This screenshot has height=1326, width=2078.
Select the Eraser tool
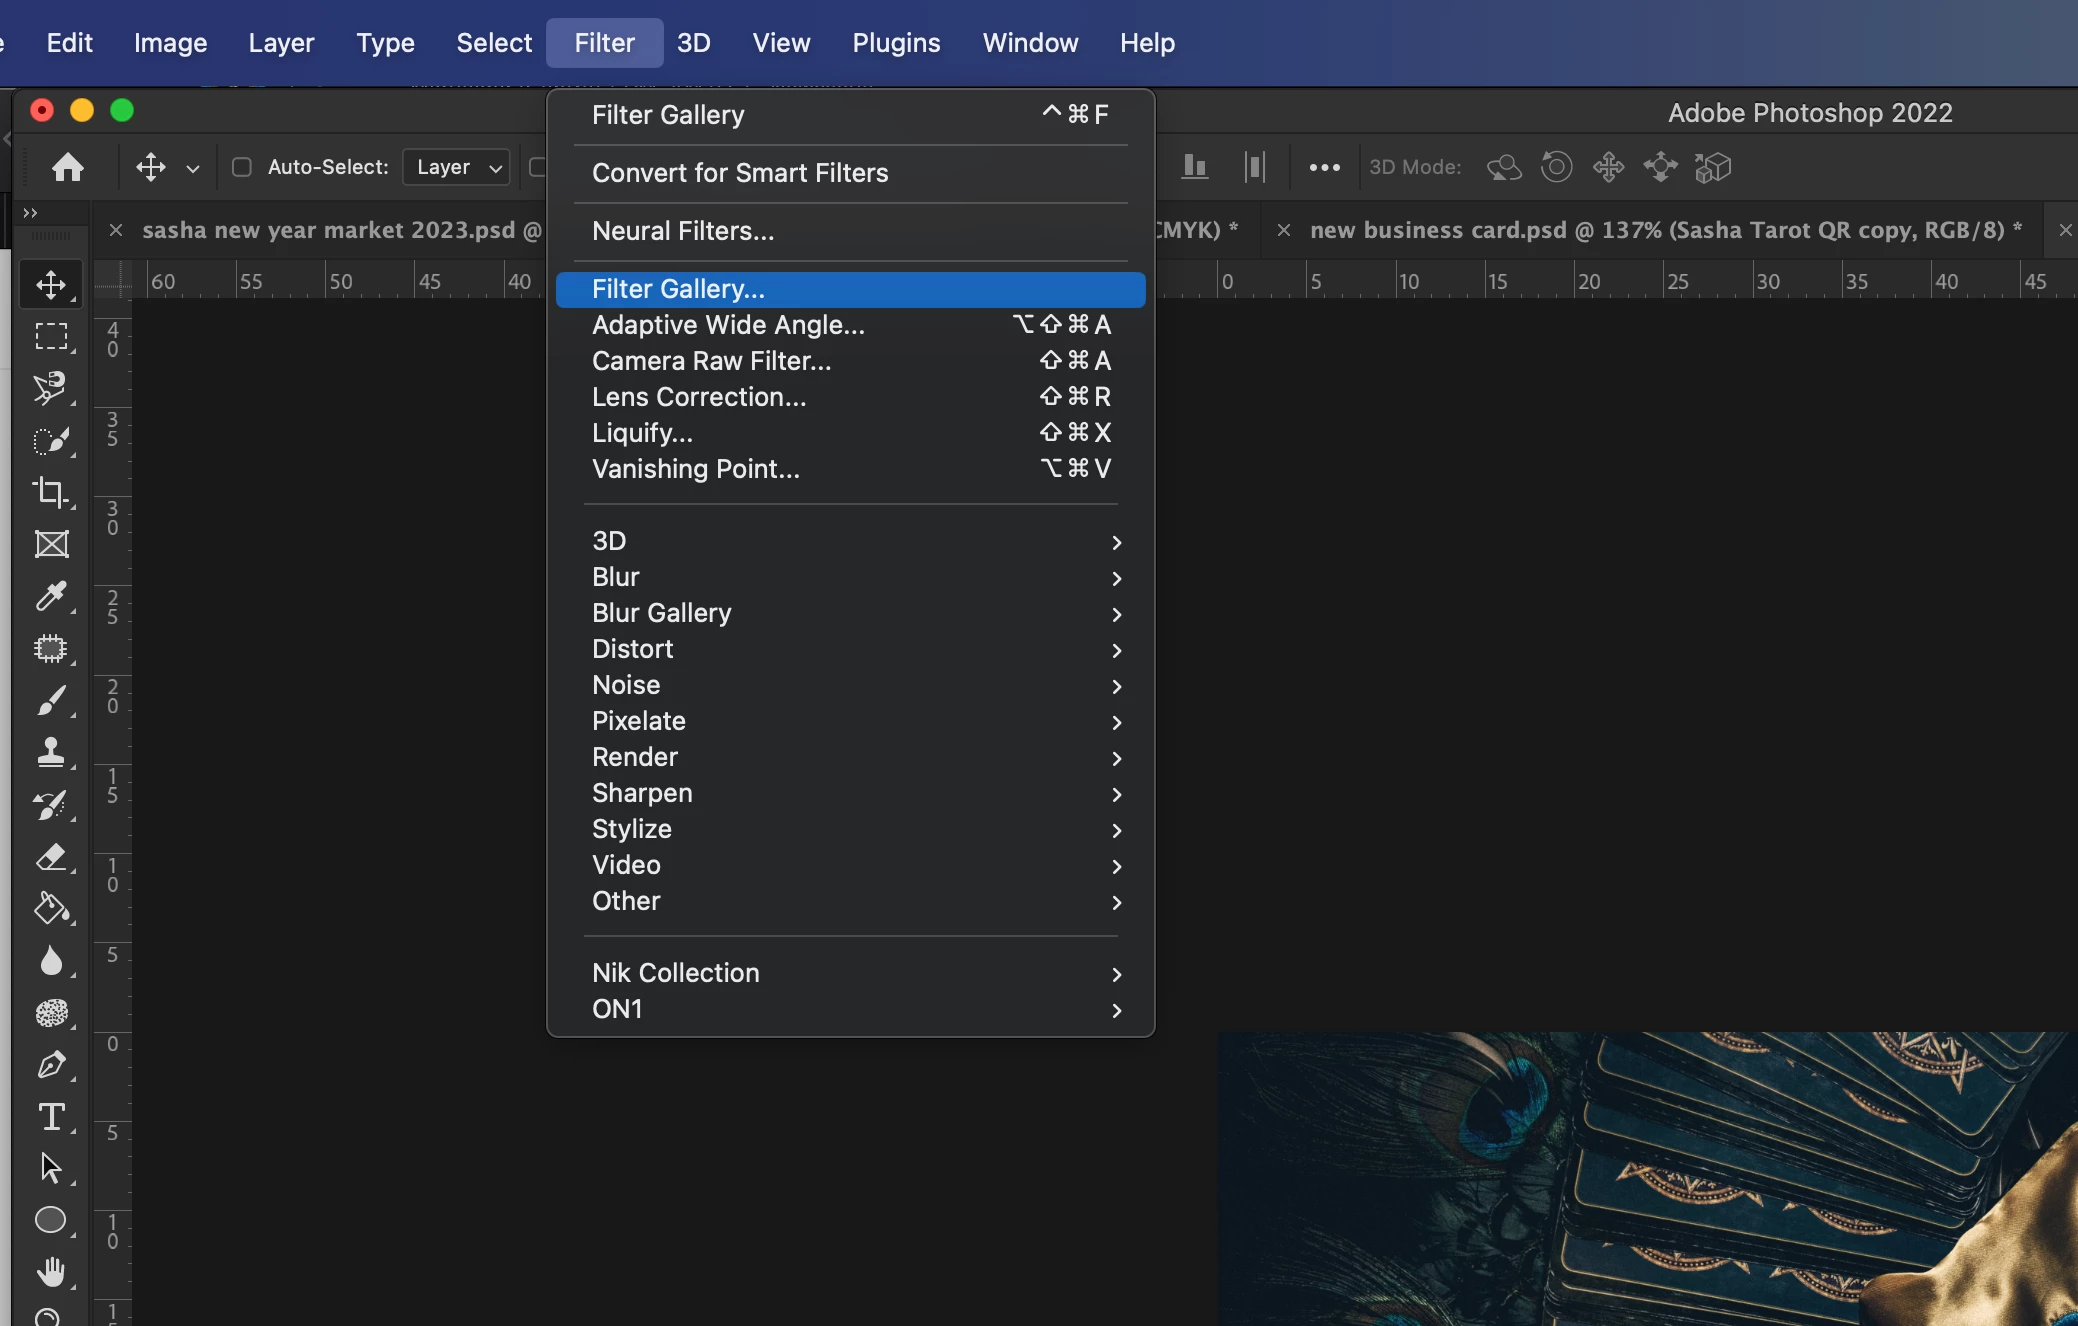coord(51,857)
